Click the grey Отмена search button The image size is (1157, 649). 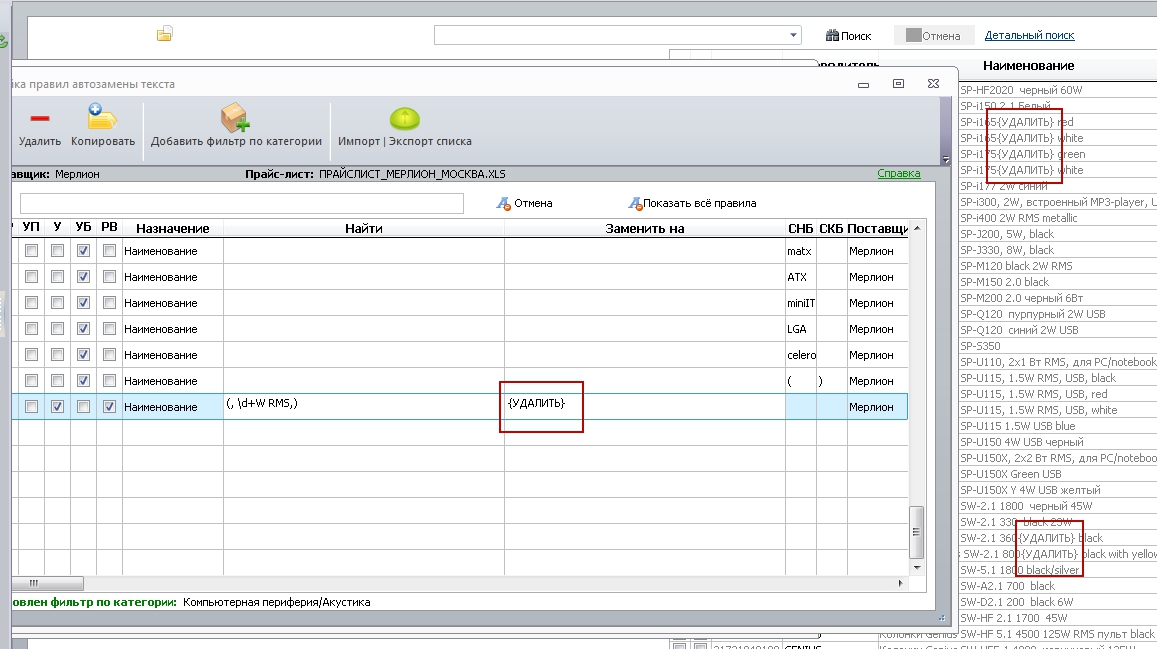[933, 35]
